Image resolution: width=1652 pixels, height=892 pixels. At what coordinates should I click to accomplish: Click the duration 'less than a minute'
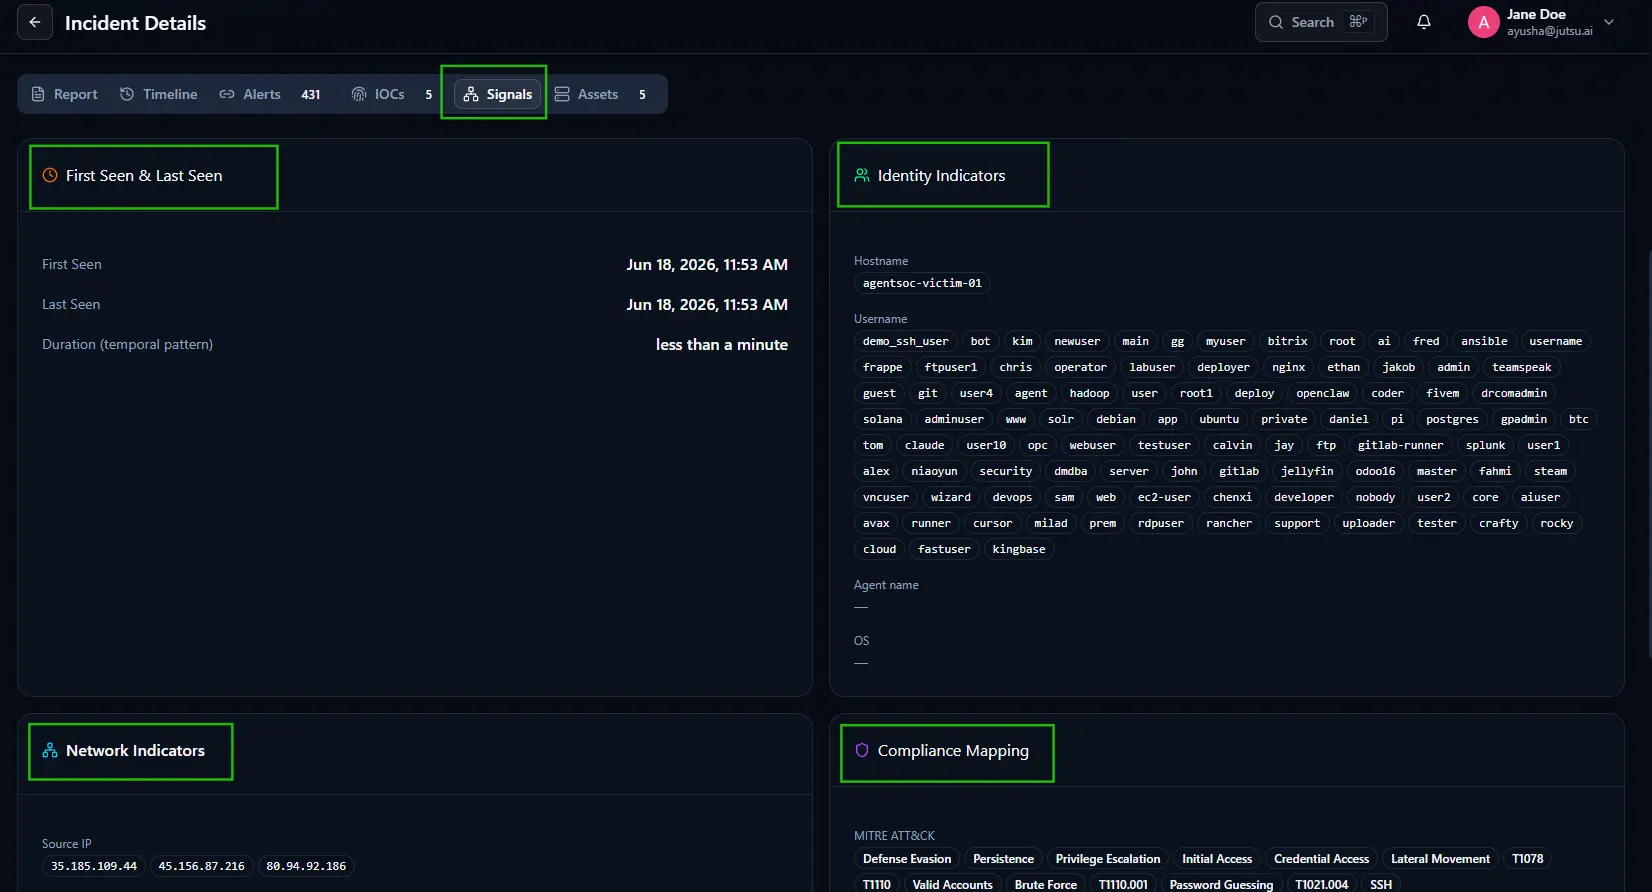click(x=722, y=344)
